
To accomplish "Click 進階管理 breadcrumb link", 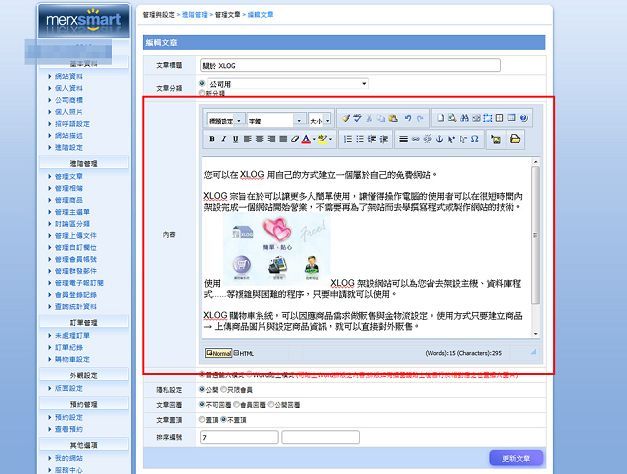I will [195, 15].
